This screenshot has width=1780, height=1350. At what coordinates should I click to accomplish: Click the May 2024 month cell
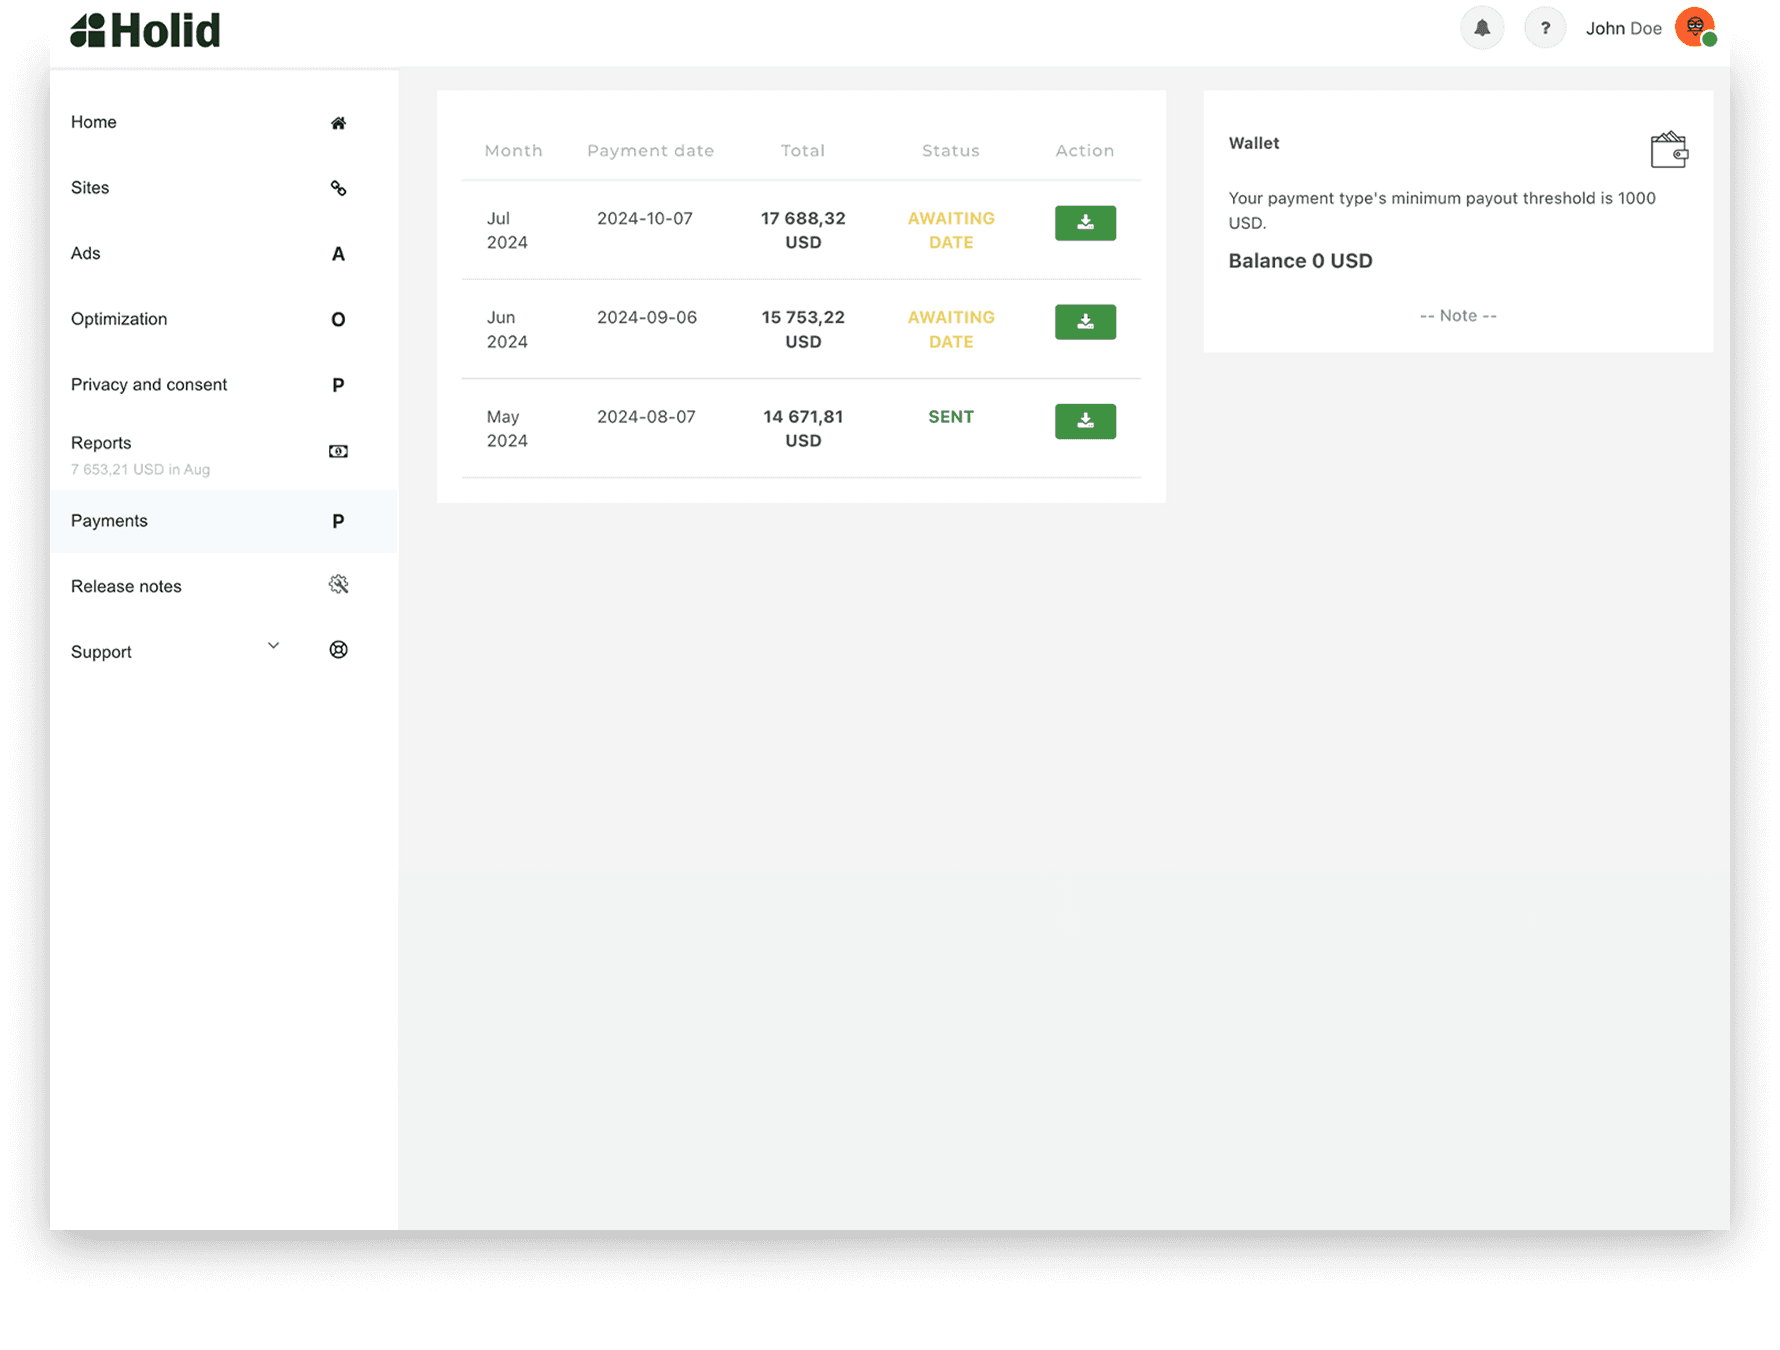click(x=507, y=428)
